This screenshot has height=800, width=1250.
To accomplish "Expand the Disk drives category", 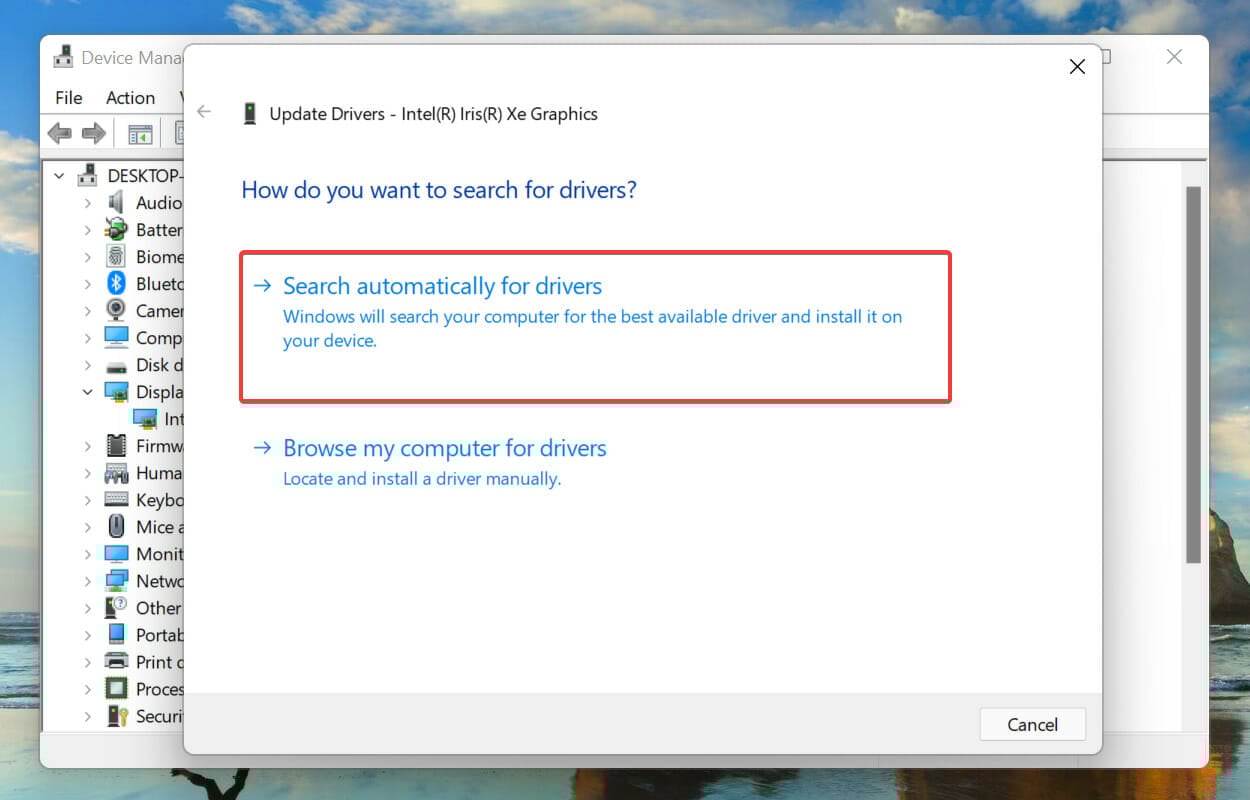I will point(88,365).
